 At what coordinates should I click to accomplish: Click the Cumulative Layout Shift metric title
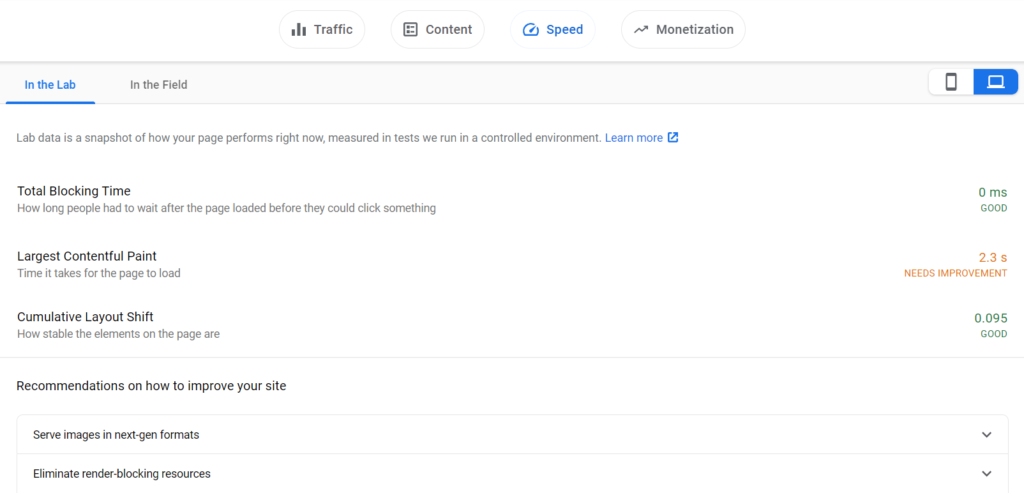point(85,317)
